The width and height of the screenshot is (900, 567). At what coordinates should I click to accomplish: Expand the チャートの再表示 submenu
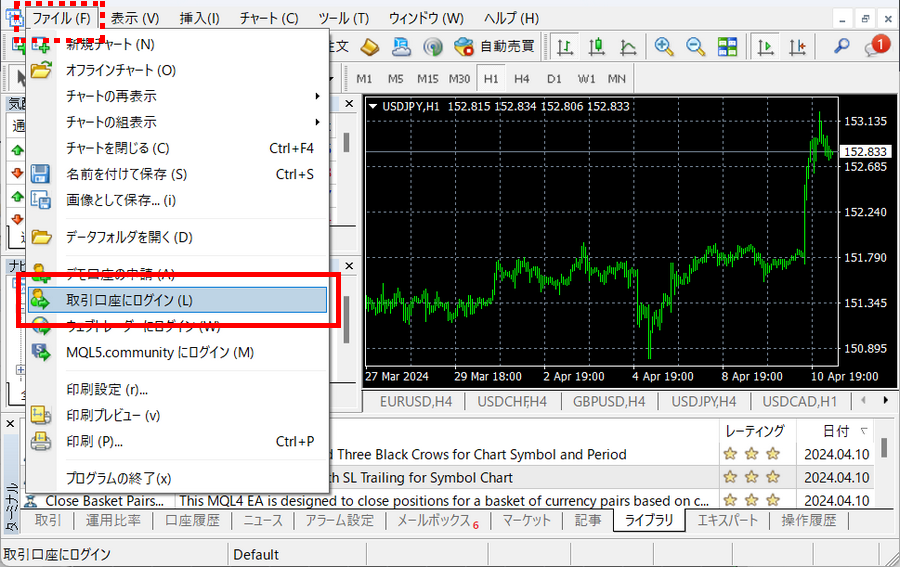[x=177, y=96]
